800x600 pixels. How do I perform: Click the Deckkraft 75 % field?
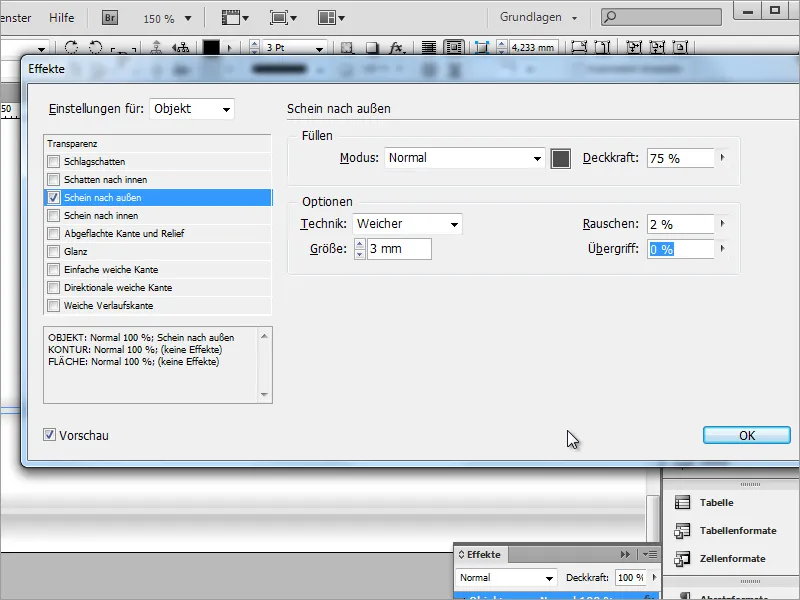coord(681,158)
